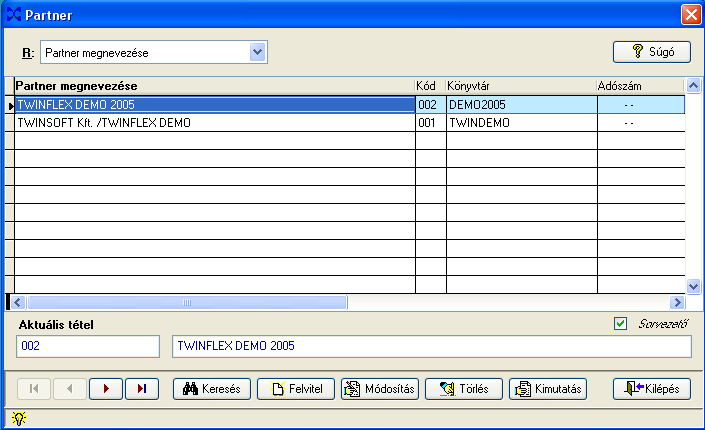
Task: Exit with the Kilépés button
Action: pos(652,389)
